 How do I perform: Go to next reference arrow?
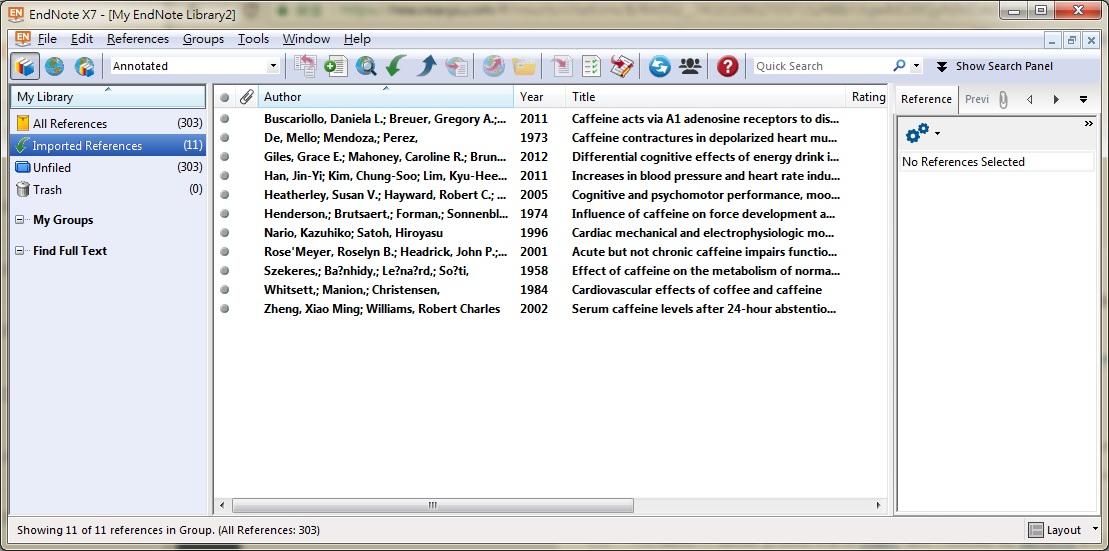1056,100
